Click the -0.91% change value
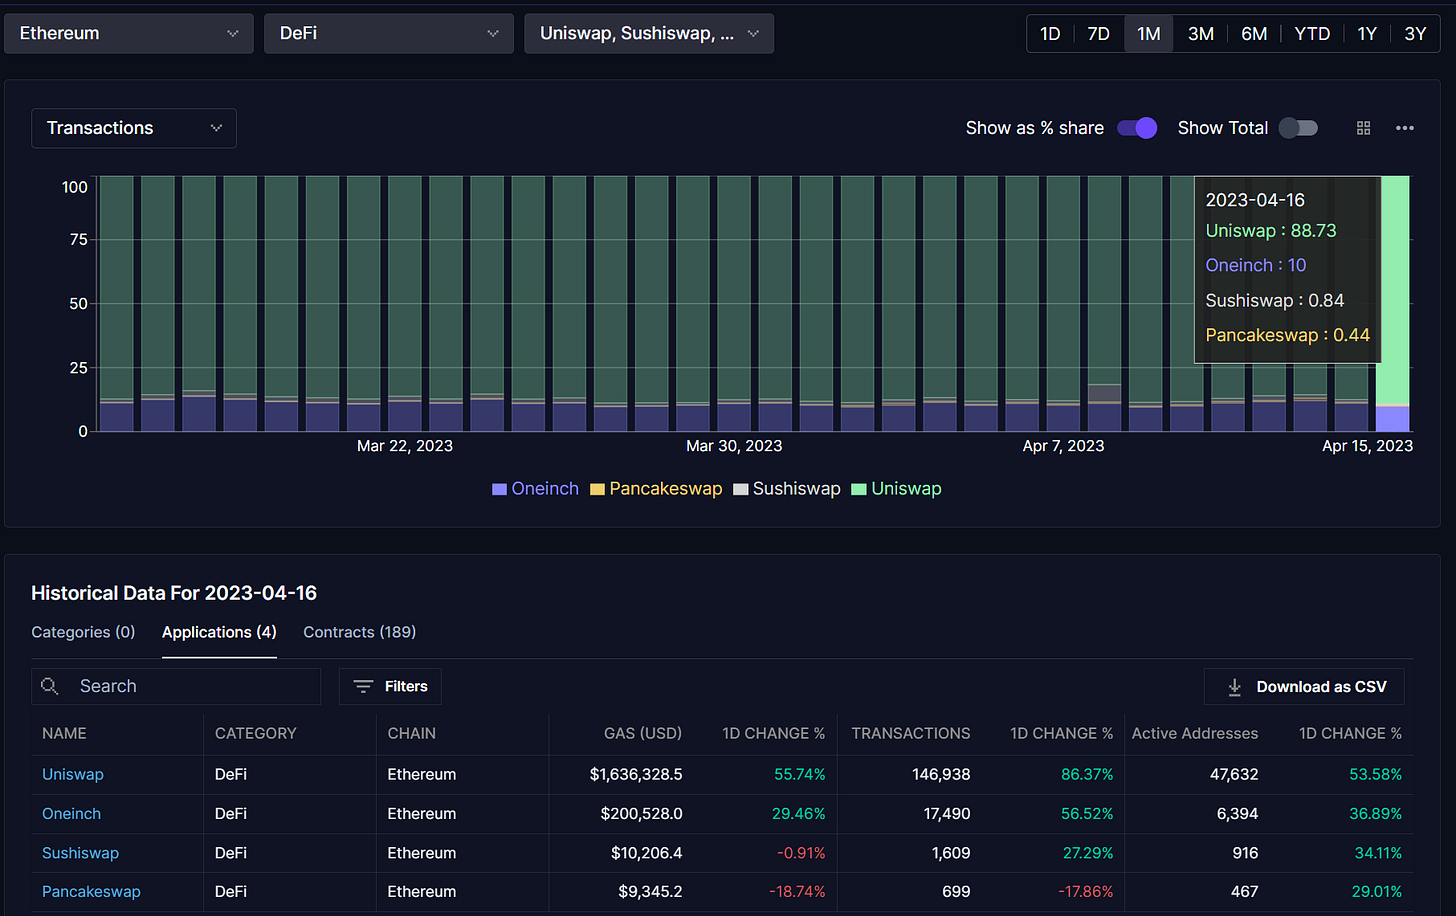Screen dimensions: 1456x916 click(x=801, y=853)
